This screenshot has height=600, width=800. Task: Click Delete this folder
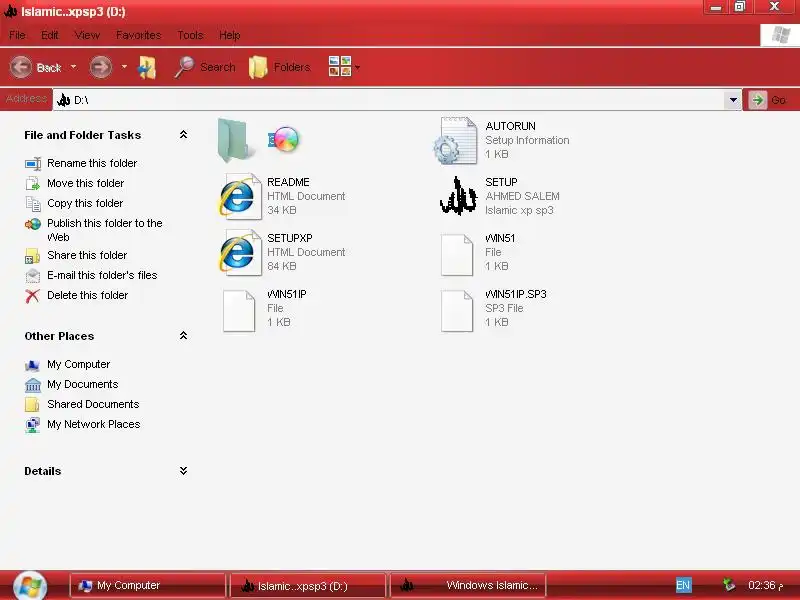[87, 295]
